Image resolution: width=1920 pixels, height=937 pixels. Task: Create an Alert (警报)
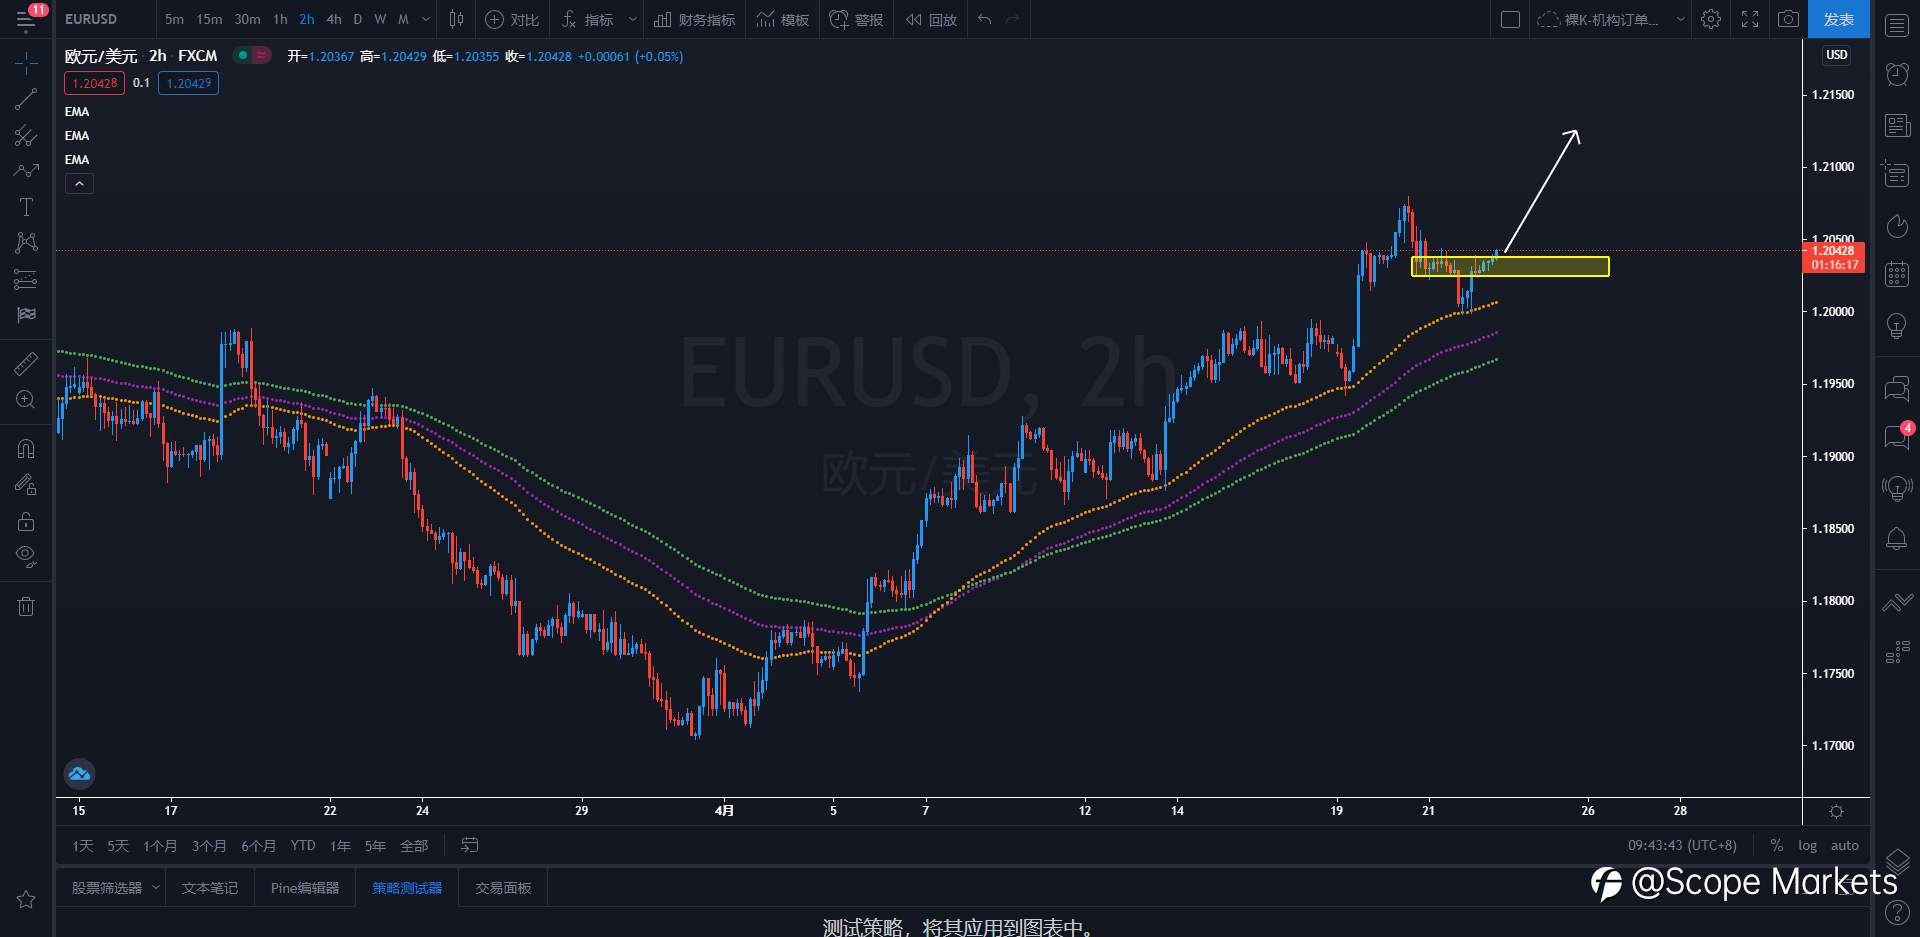[x=856, y=19]
